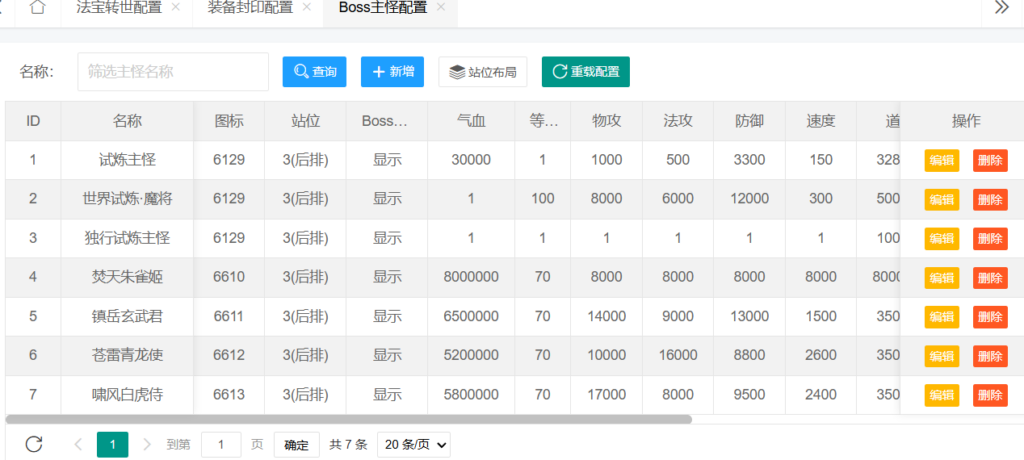Switch to 装备封印配置 tab

coord(250,7)
